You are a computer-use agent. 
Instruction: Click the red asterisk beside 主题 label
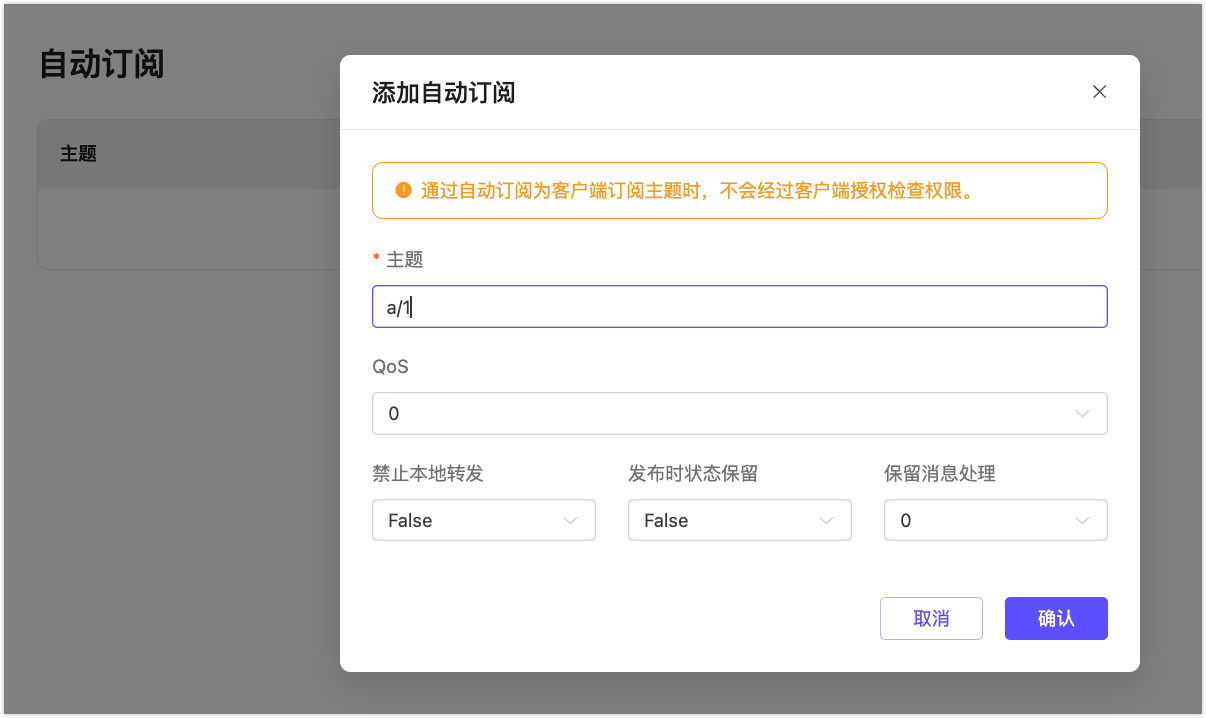375,258
